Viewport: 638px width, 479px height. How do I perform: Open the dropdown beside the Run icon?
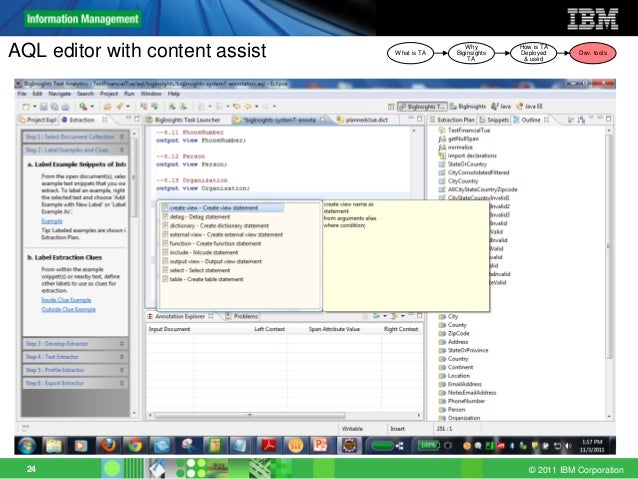coord(92,107)
